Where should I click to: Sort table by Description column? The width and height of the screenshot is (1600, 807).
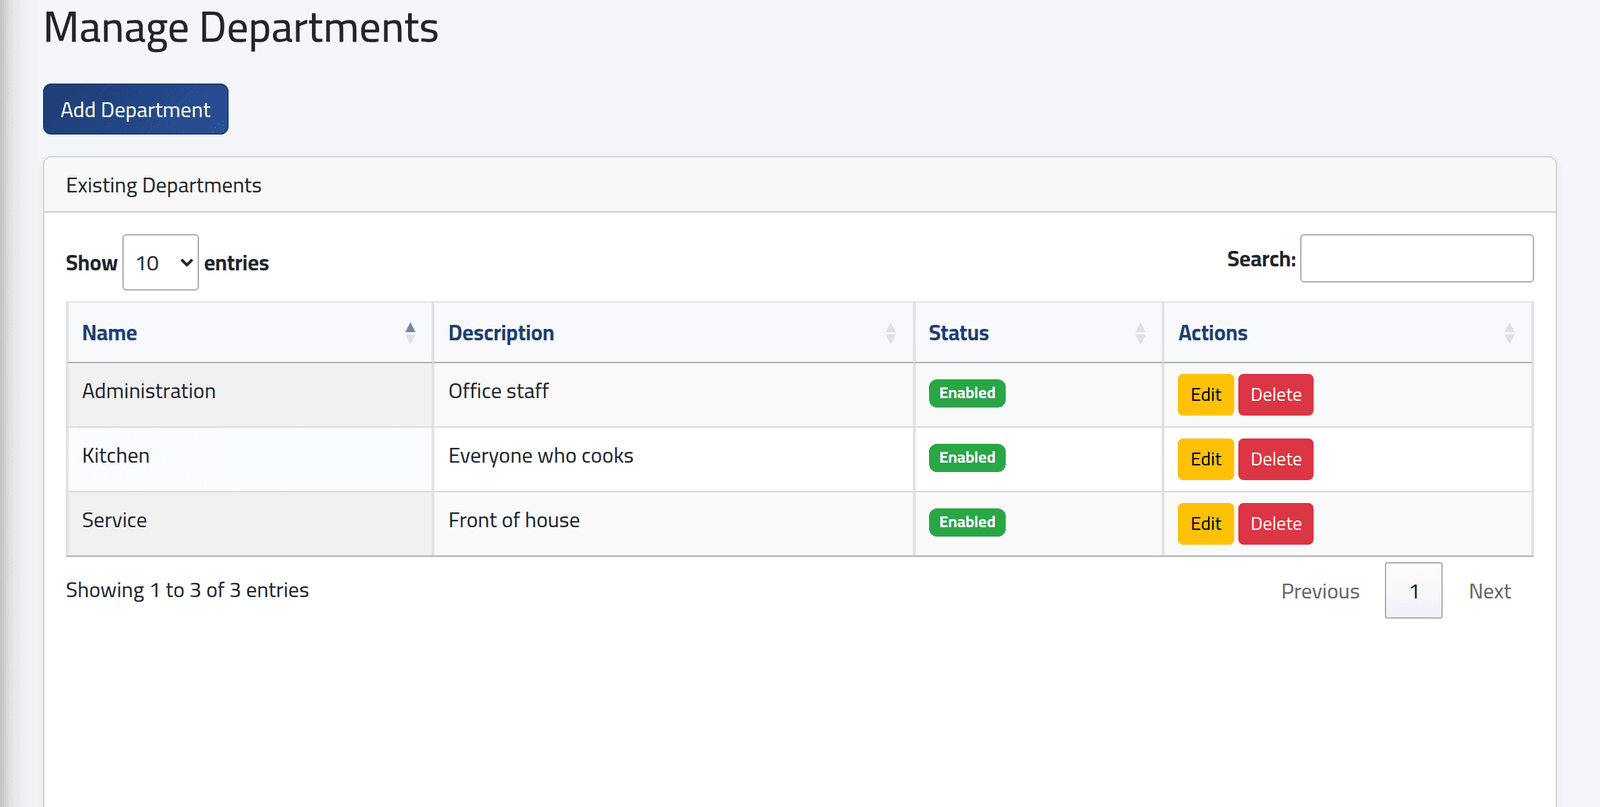tap(673, 333)
